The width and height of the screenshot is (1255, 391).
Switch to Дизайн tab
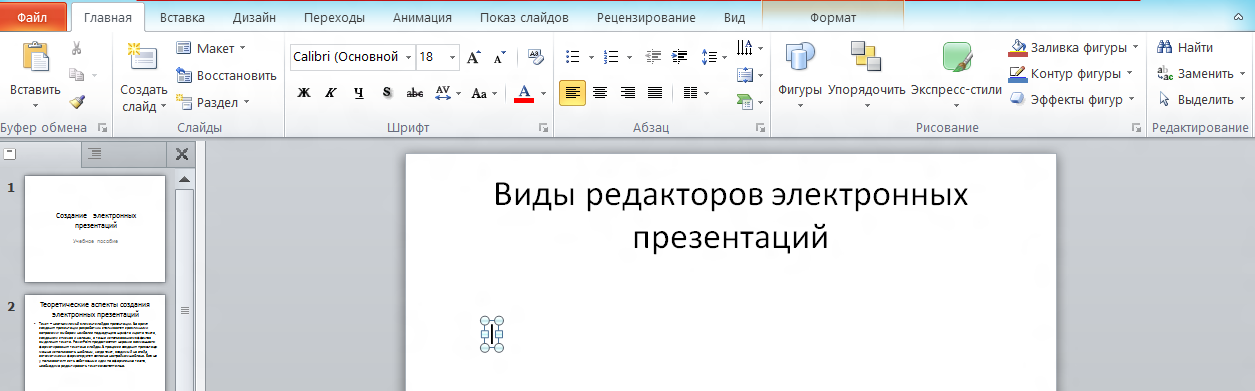255,17
